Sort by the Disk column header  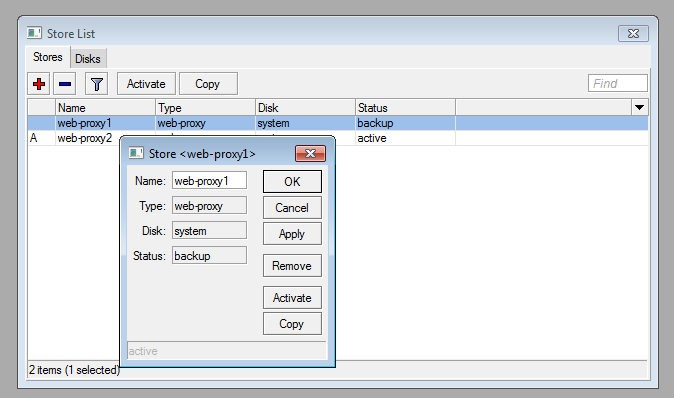click(x=305, y=107)
